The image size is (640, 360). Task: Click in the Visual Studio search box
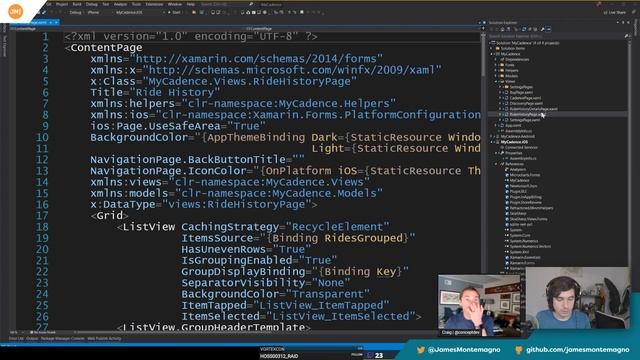pyautogui.click(x=227, y=4)
